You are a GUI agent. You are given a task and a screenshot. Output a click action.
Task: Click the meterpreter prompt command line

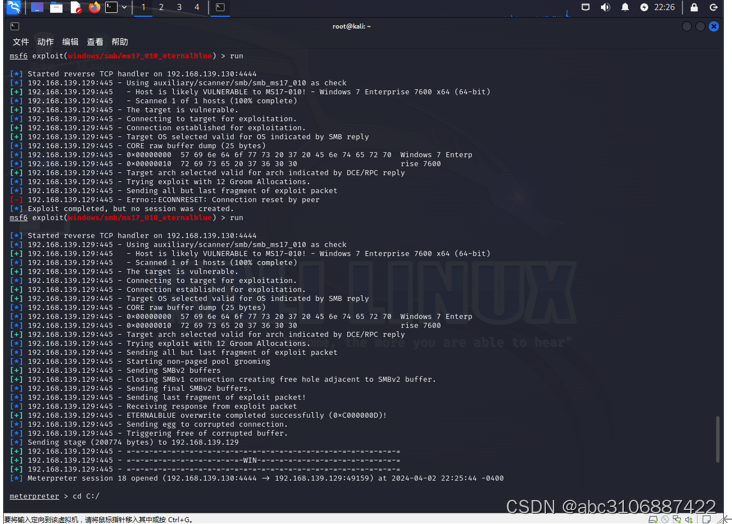55,496
